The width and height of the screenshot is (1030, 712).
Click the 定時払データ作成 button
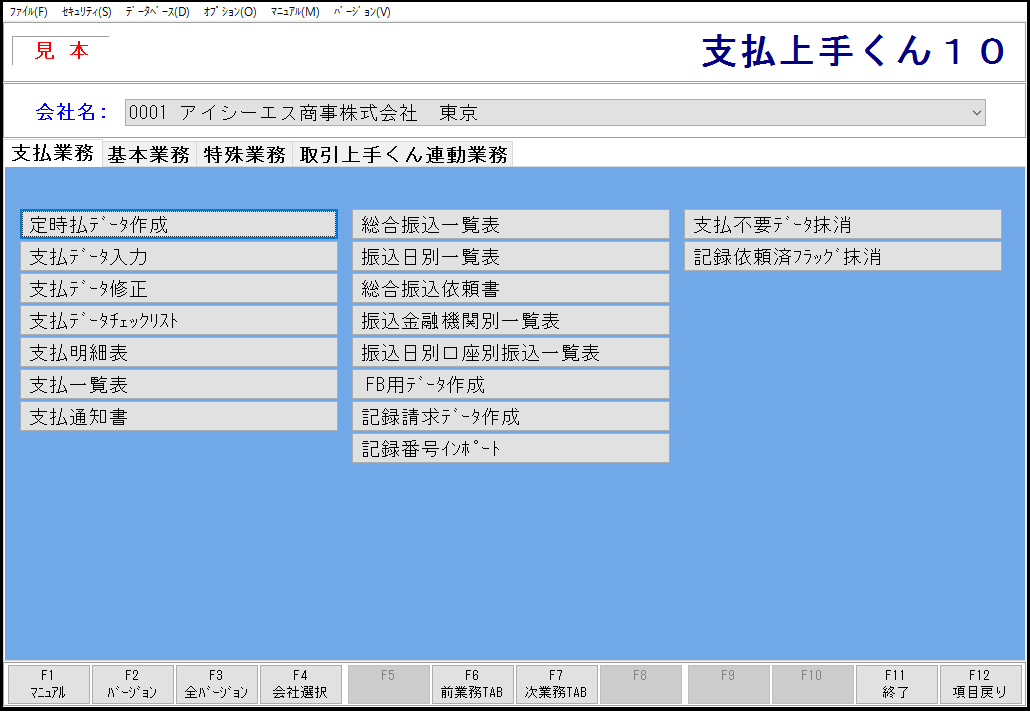click(x=179, y=225)
